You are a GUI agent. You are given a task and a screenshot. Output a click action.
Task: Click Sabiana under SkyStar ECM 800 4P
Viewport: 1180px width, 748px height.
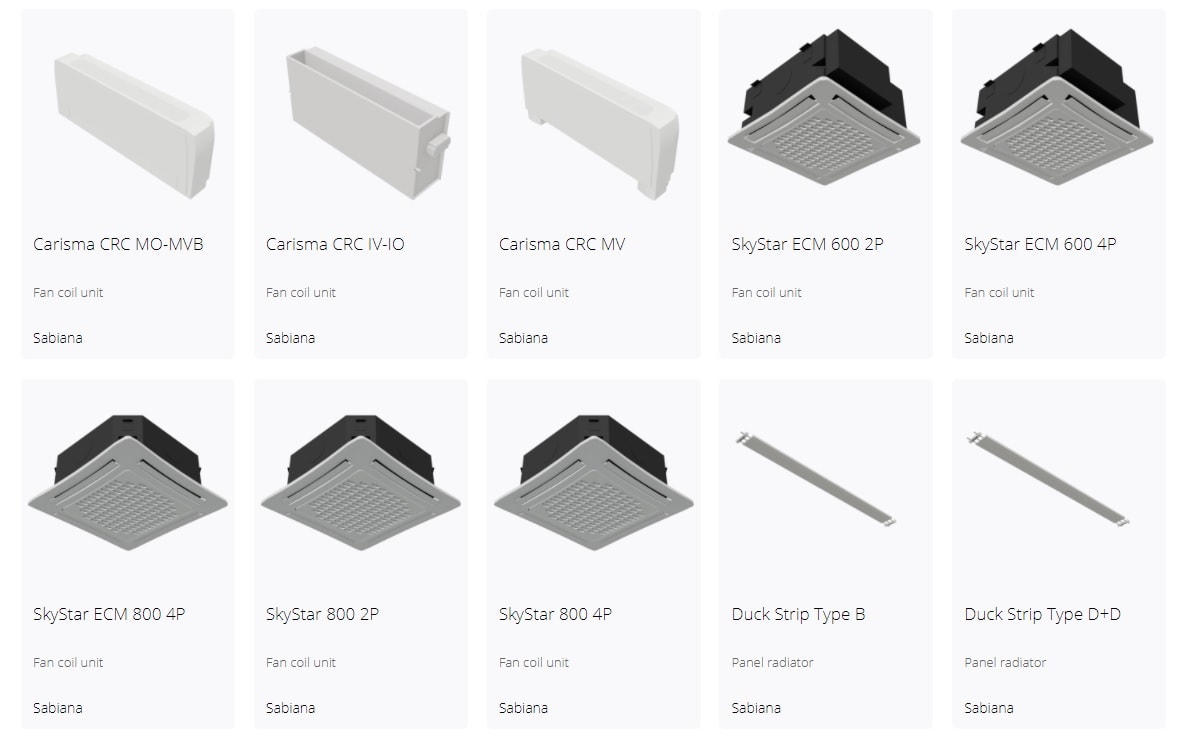tap(57, 709)
